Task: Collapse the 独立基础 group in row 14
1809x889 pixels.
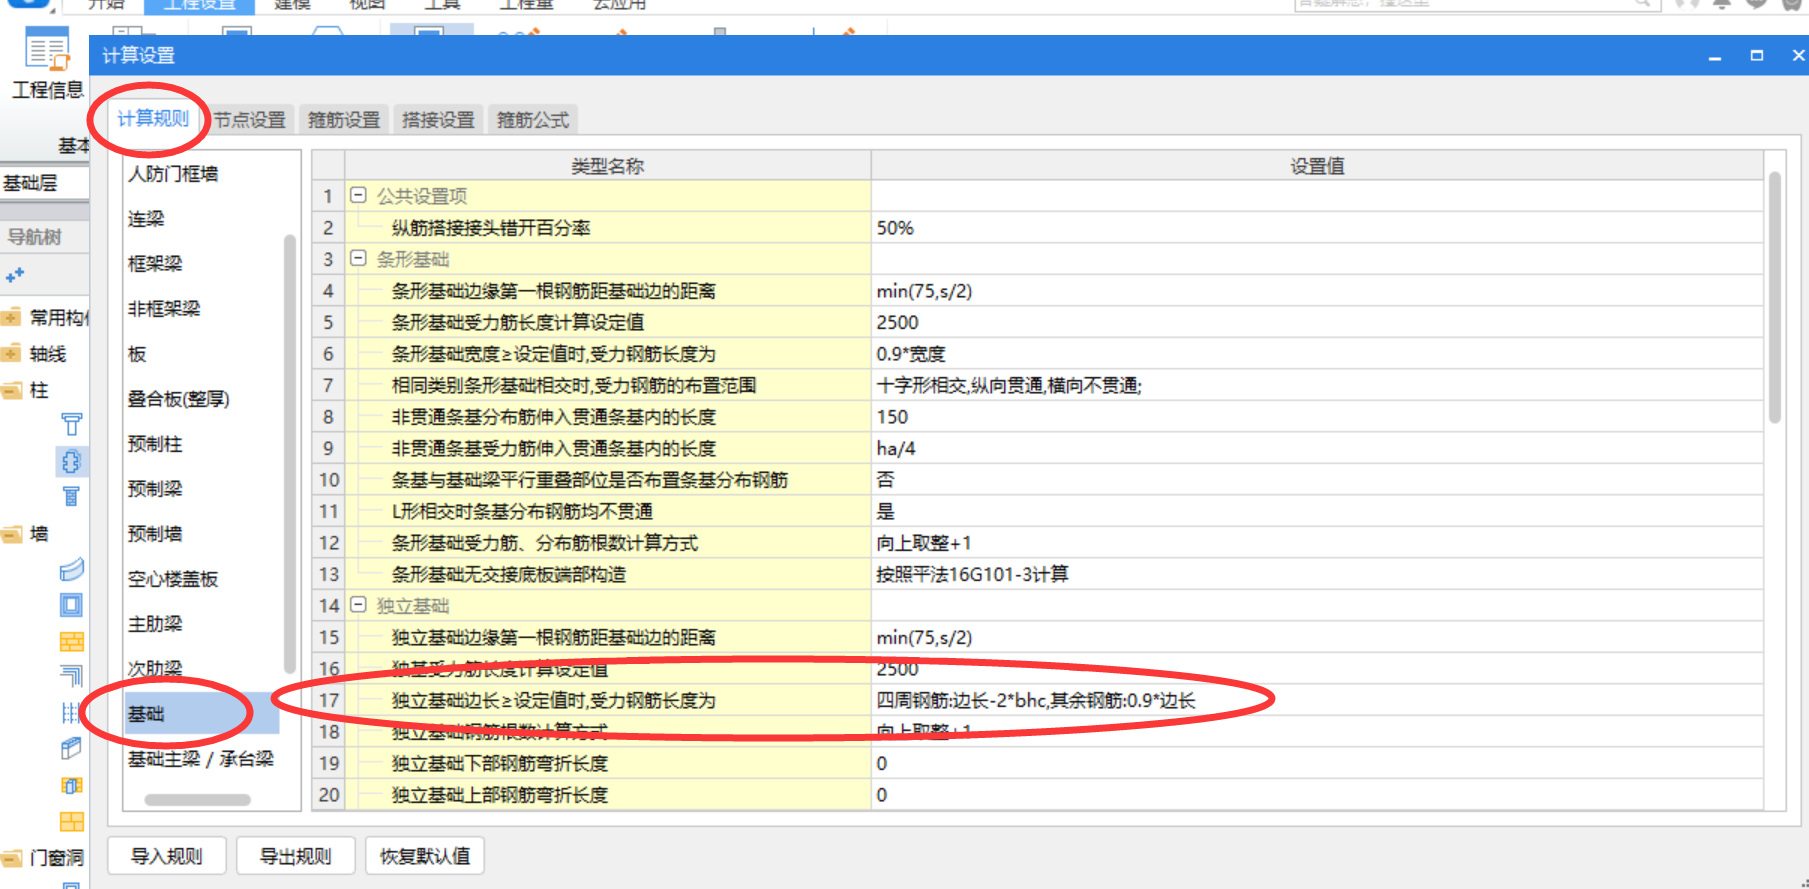Action: click(358, 605)
